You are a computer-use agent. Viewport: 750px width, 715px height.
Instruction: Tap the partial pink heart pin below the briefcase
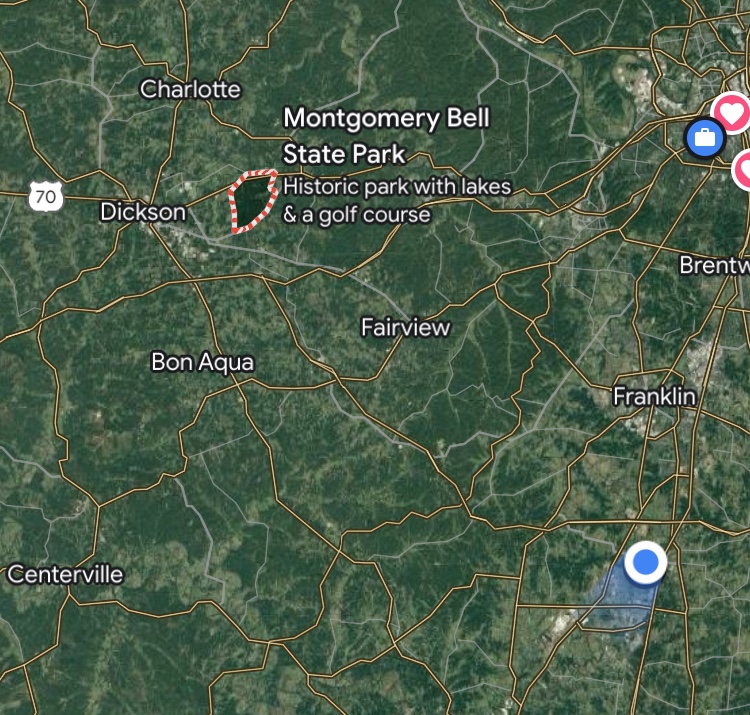click(742, 169)
